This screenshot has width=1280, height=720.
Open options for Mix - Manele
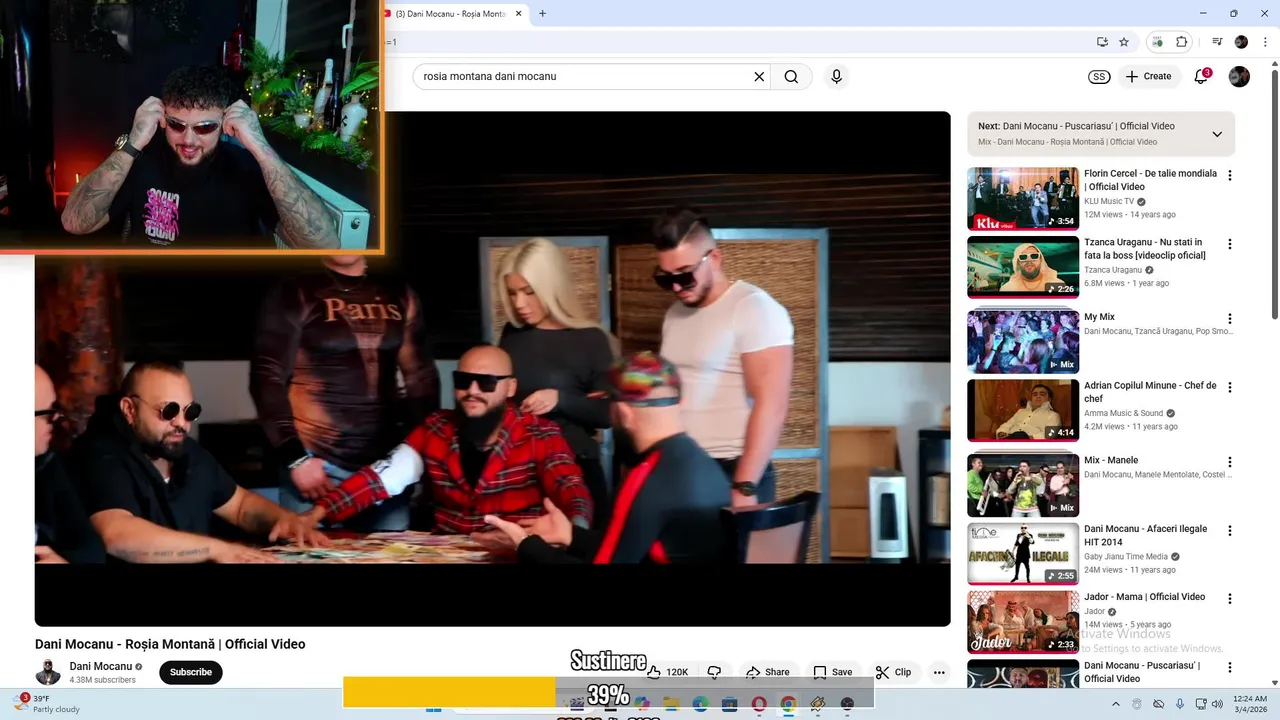pos(1230,462)
